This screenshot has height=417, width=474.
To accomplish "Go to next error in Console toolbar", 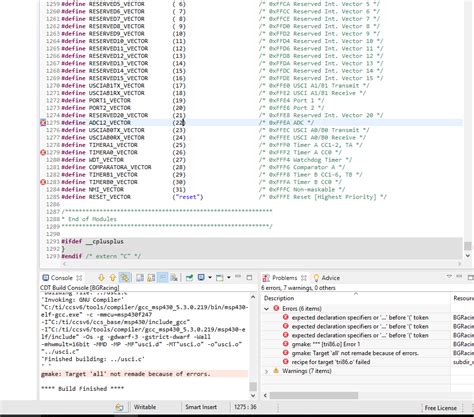I will (x=101, y=277).
